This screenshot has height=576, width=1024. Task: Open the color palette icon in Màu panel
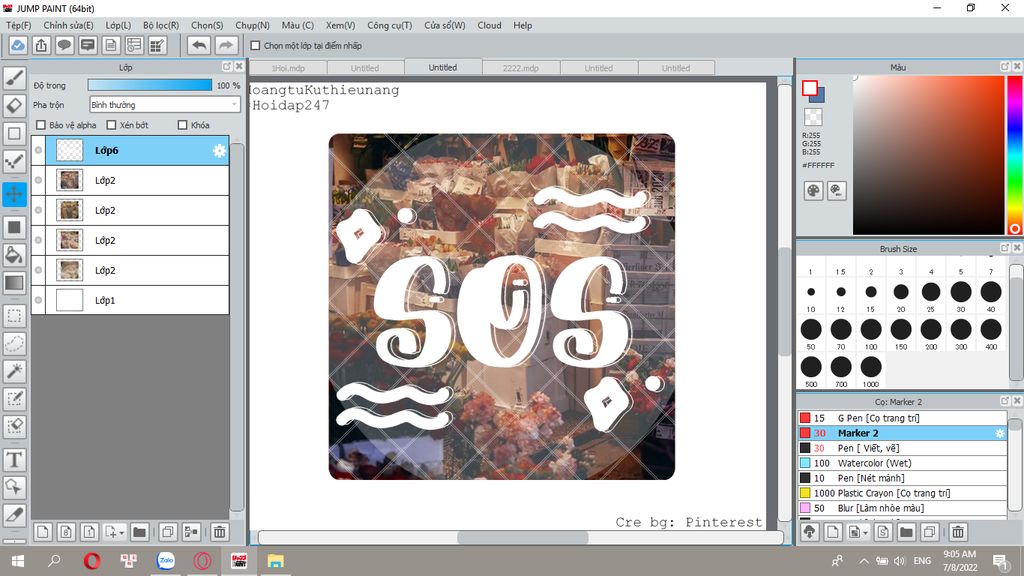[813, 191]
